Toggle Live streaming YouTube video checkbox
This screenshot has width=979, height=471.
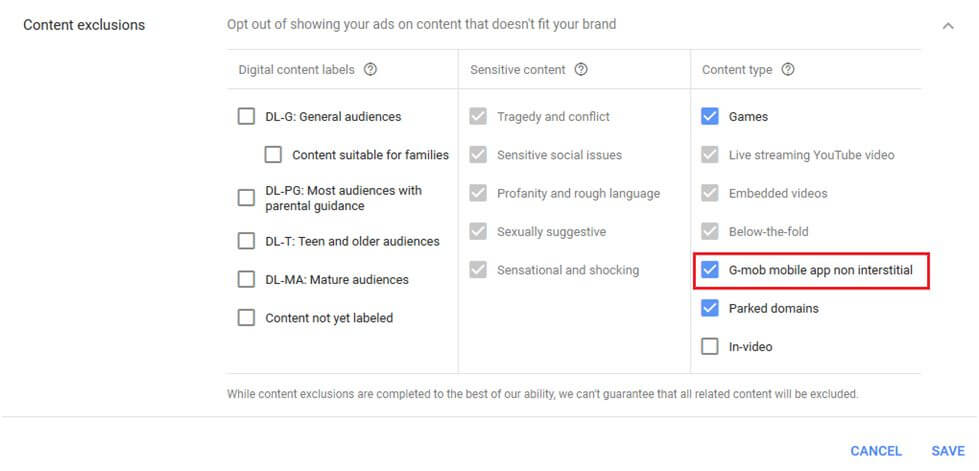[710, 155]
